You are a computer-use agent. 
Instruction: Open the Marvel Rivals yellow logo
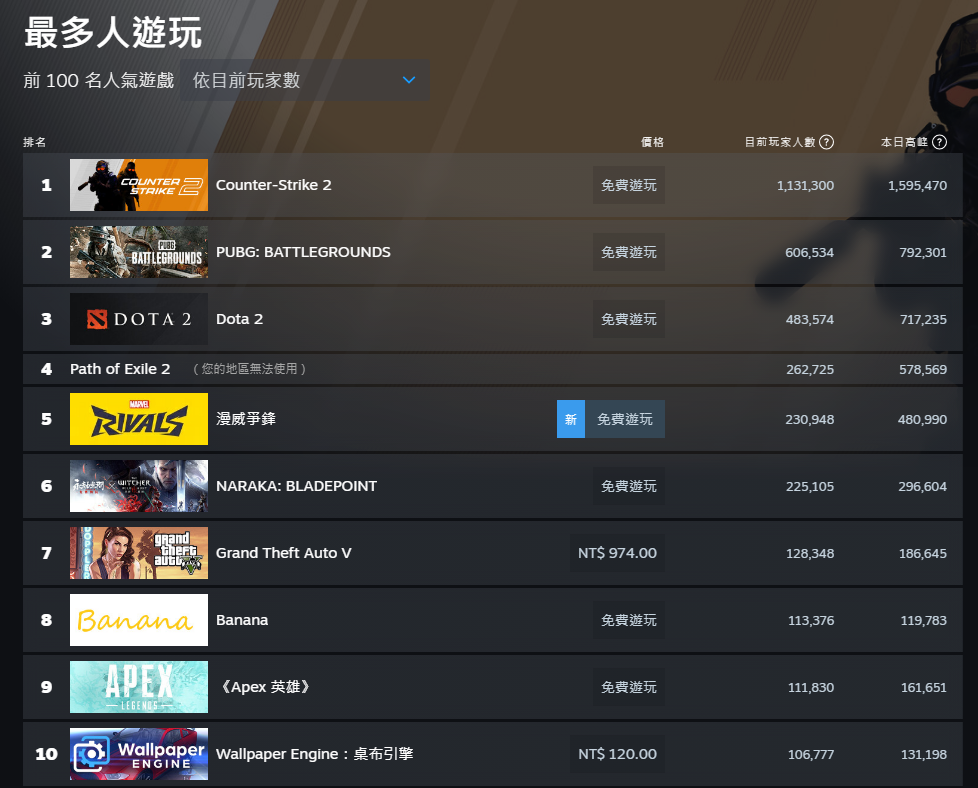(139, 419)
